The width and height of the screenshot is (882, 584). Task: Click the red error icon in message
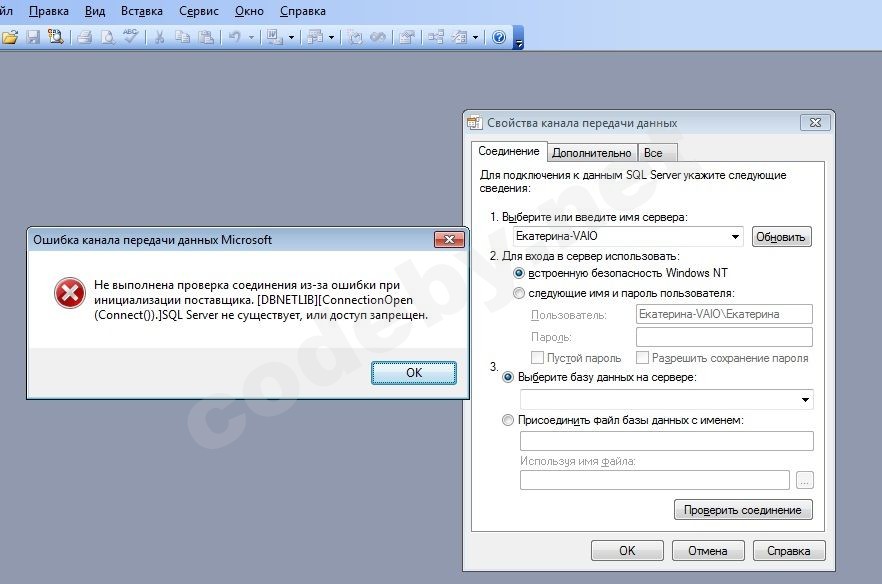click(70, 293)
